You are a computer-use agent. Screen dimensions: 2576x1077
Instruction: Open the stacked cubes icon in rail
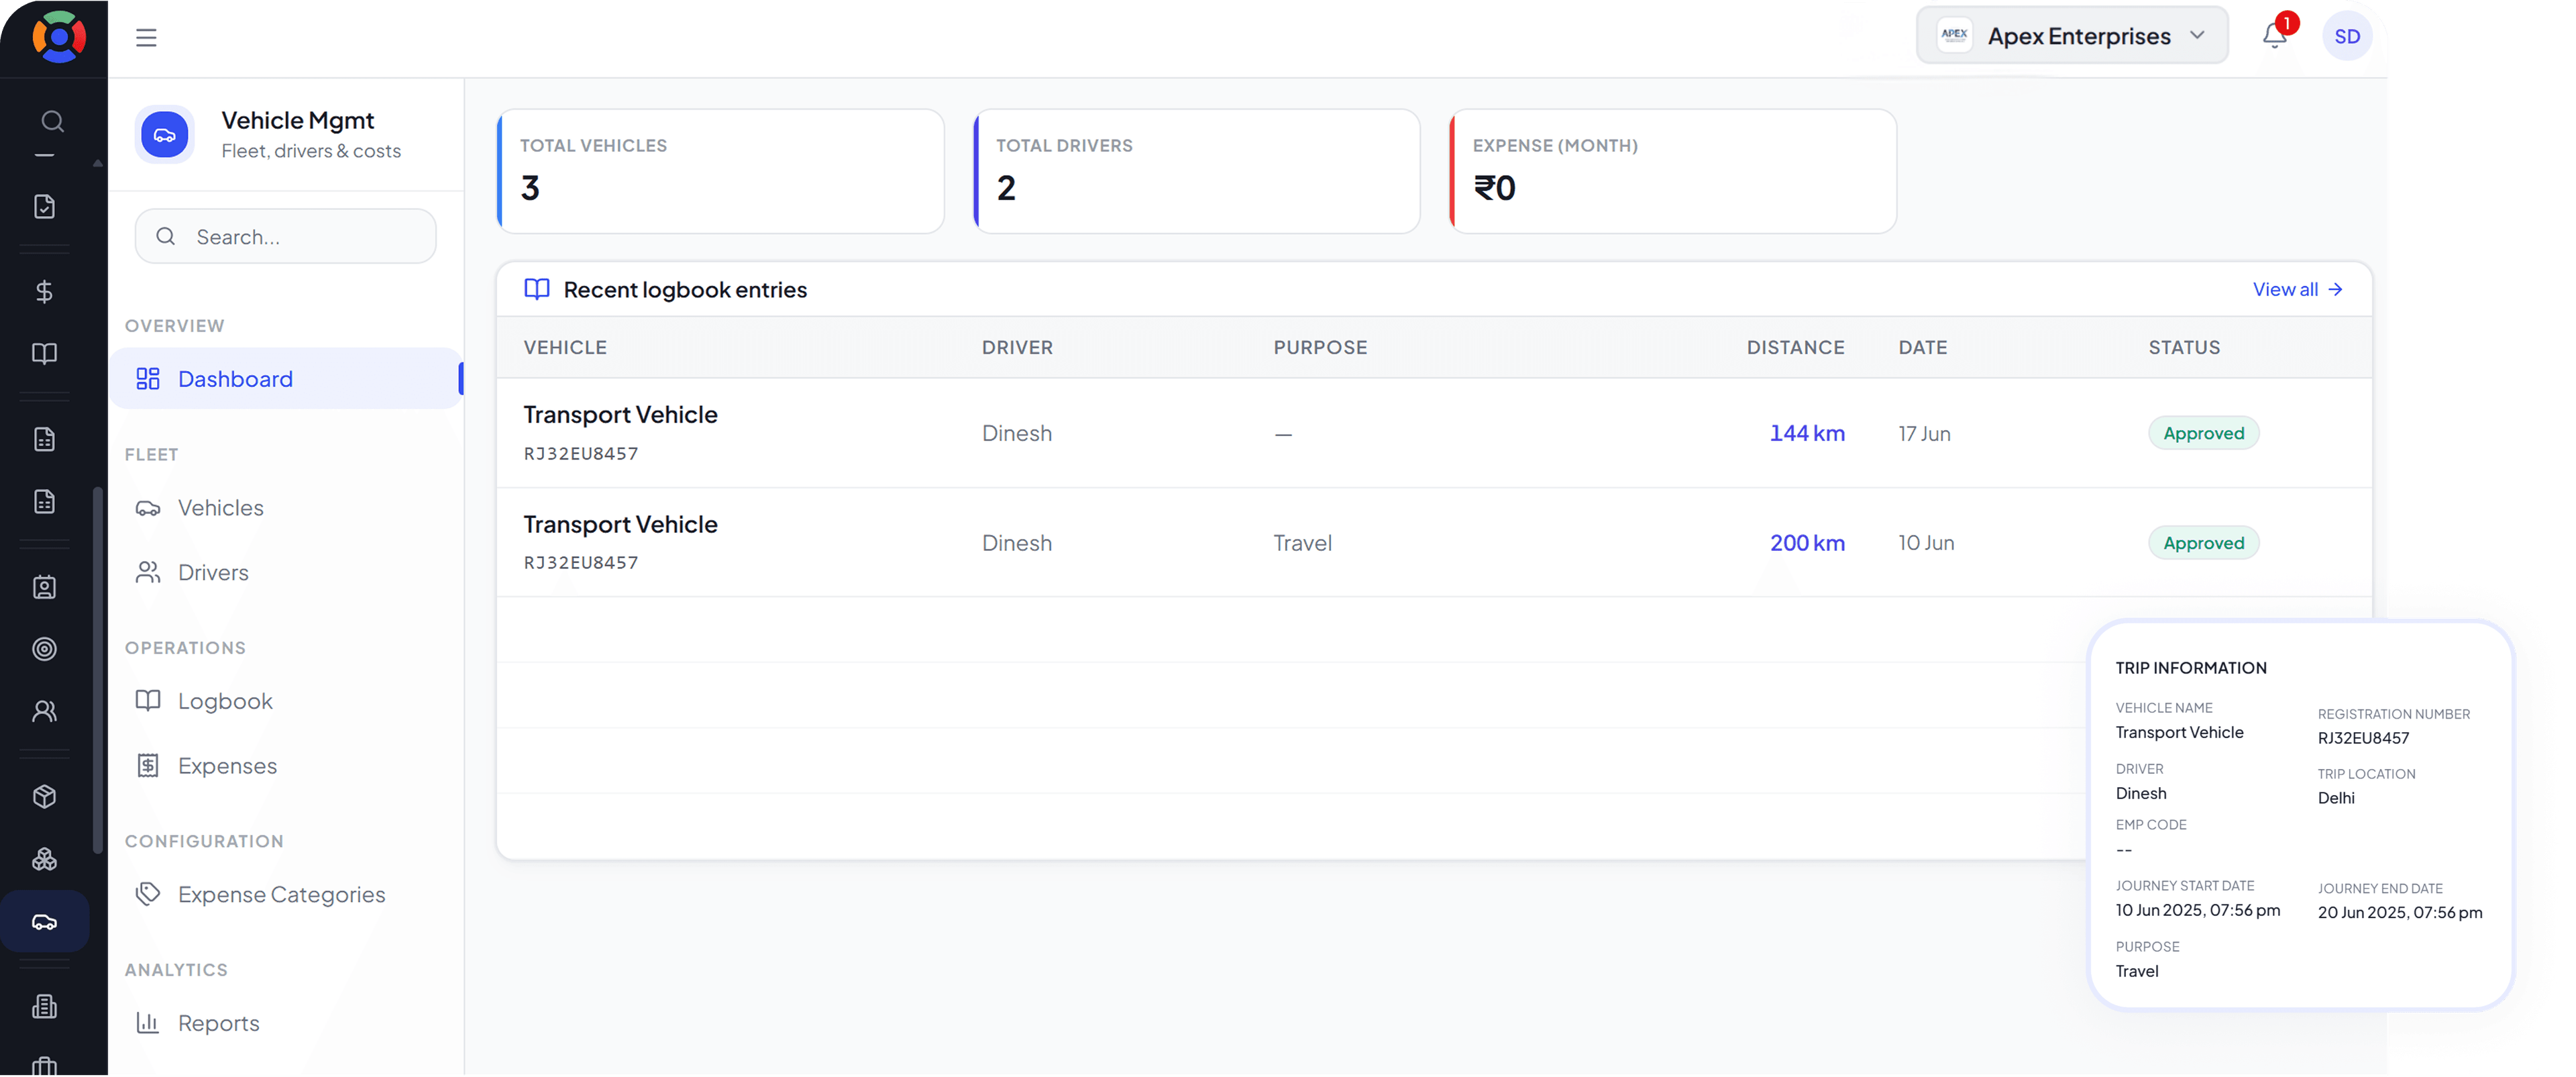tap(44, 859)
